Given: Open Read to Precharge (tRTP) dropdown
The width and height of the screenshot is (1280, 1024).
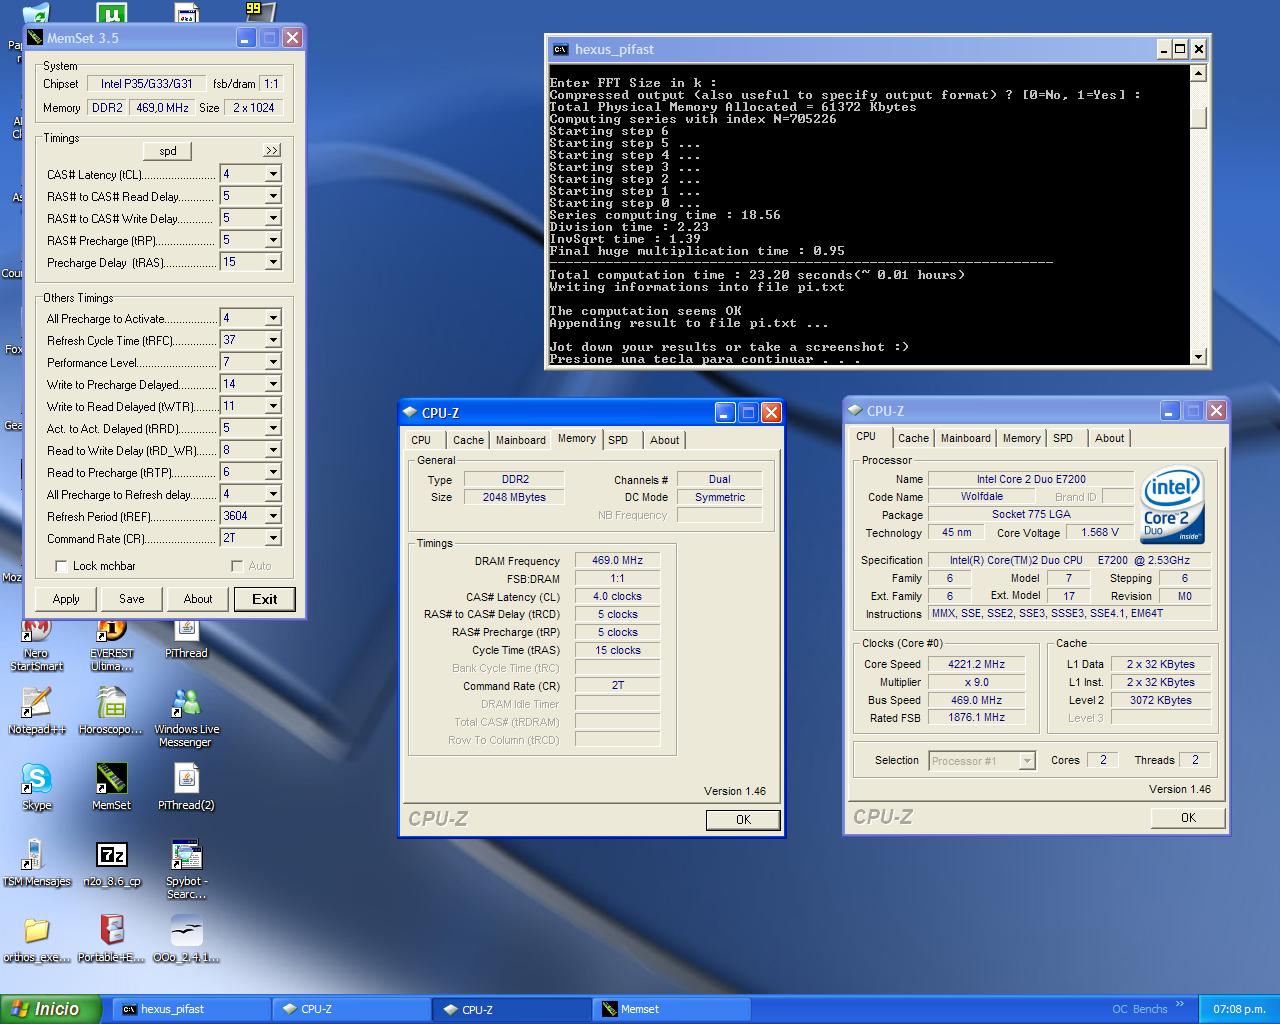Looking at the screenshot, I should pyautogui.click(x=272, y=472).
